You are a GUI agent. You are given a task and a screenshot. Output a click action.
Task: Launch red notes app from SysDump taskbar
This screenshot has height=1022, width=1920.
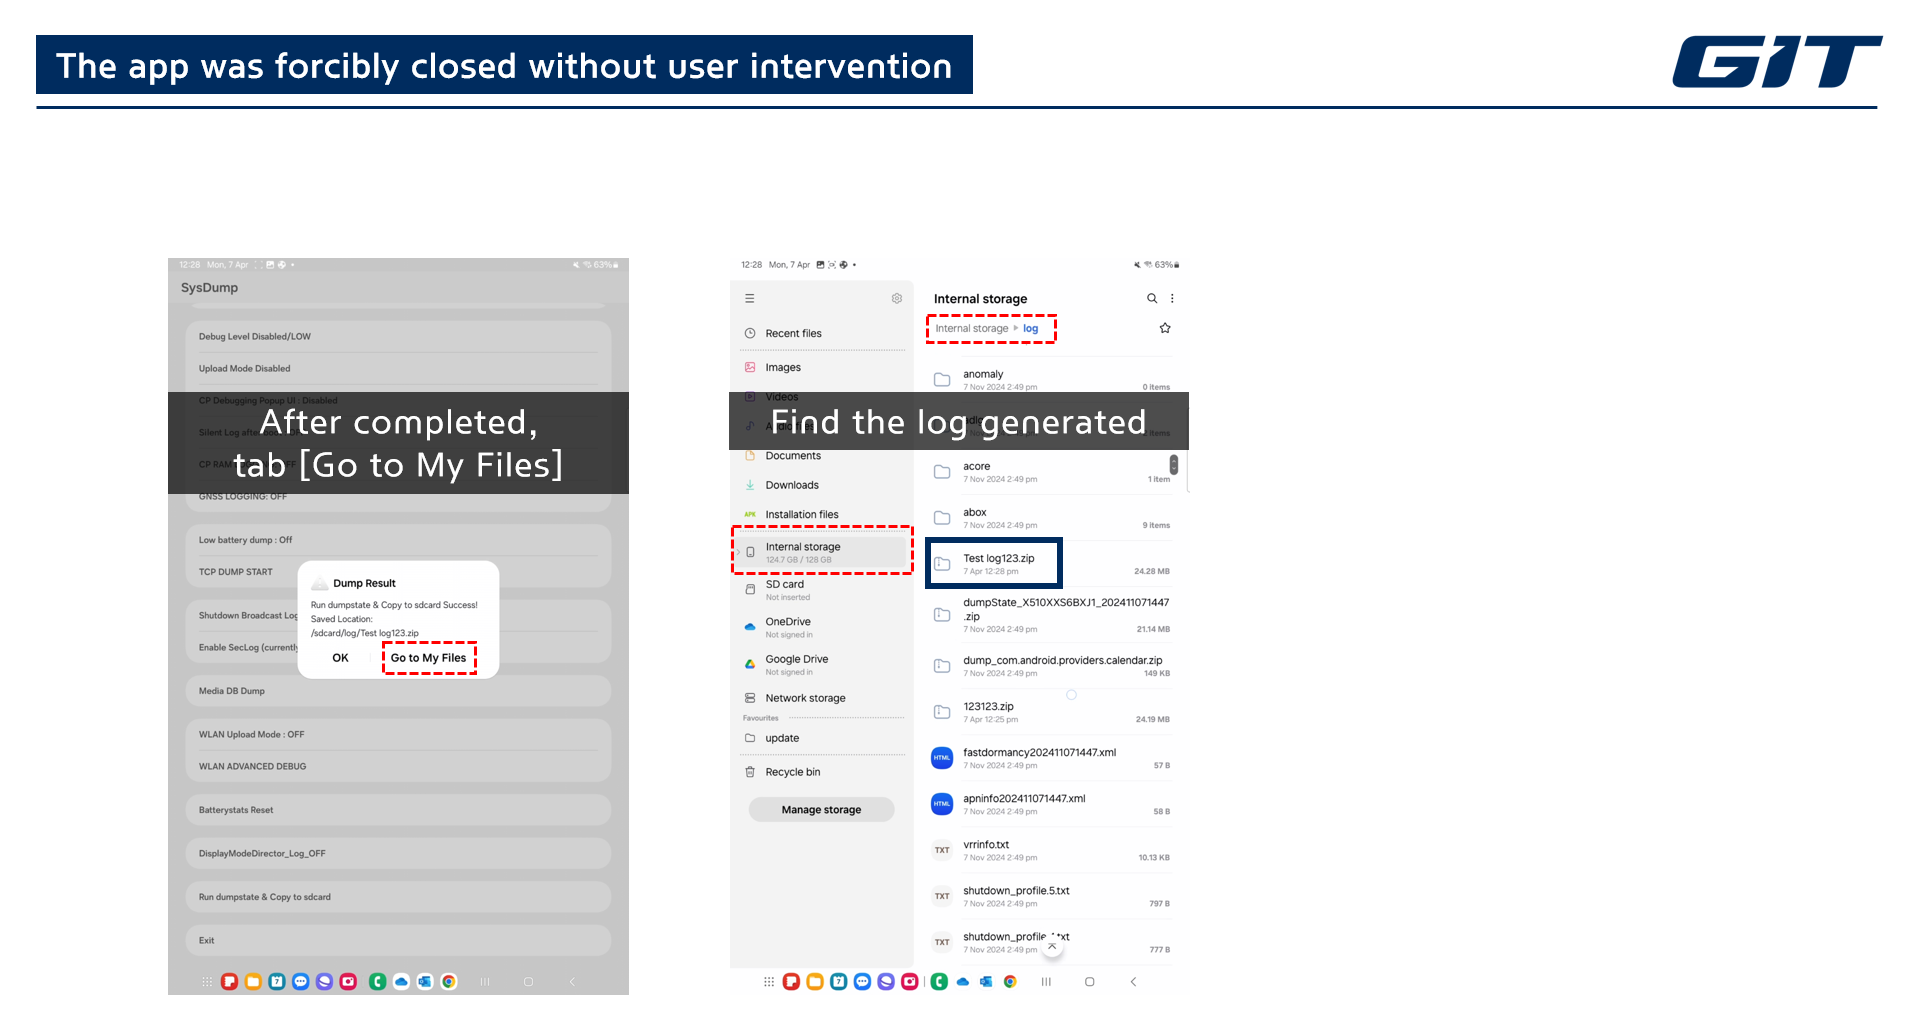(x=229, y=982)
